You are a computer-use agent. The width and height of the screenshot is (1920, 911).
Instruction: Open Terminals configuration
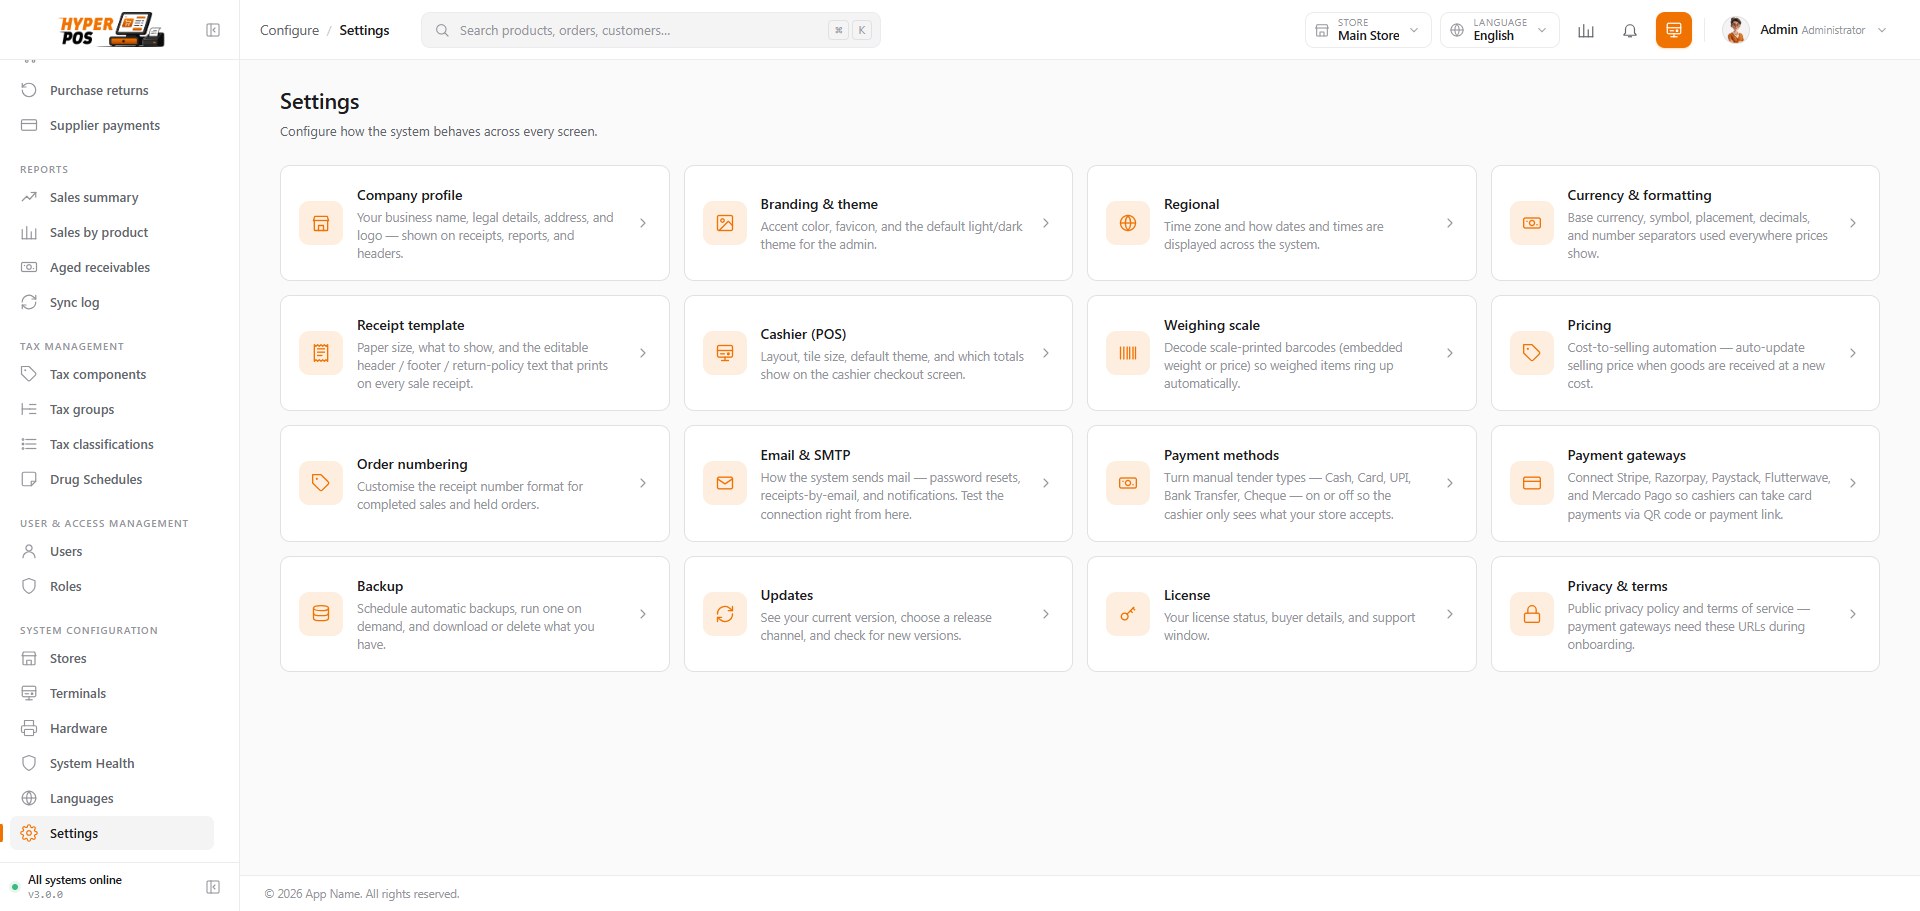pos(112,693)
